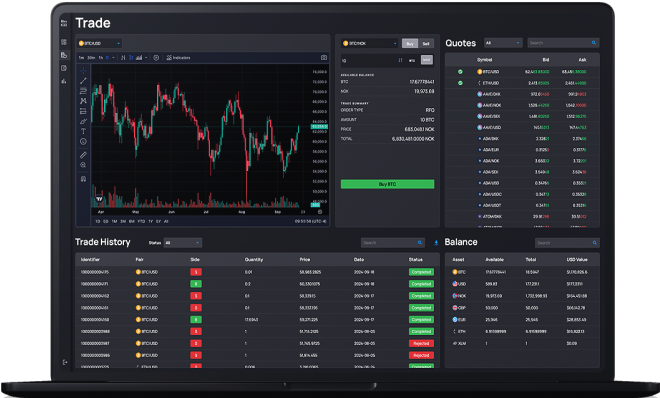The image size is (660, 398).
Task: Select the Buy toggle in order form
Action: point(410,43)
